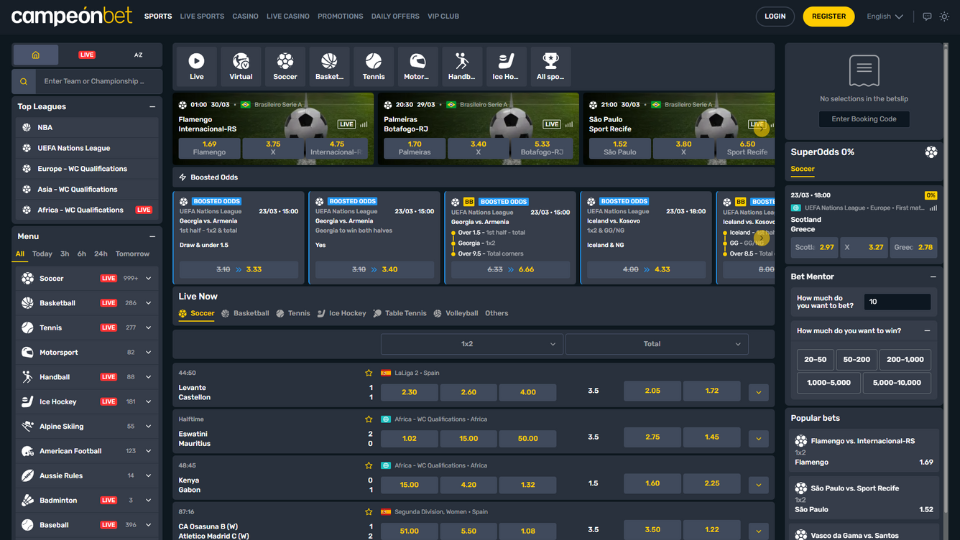Image resolution: width=960 pixels, height=540 pixels.
Task: Switch sidebar to the LIVE tab
Action: (86, 55)
